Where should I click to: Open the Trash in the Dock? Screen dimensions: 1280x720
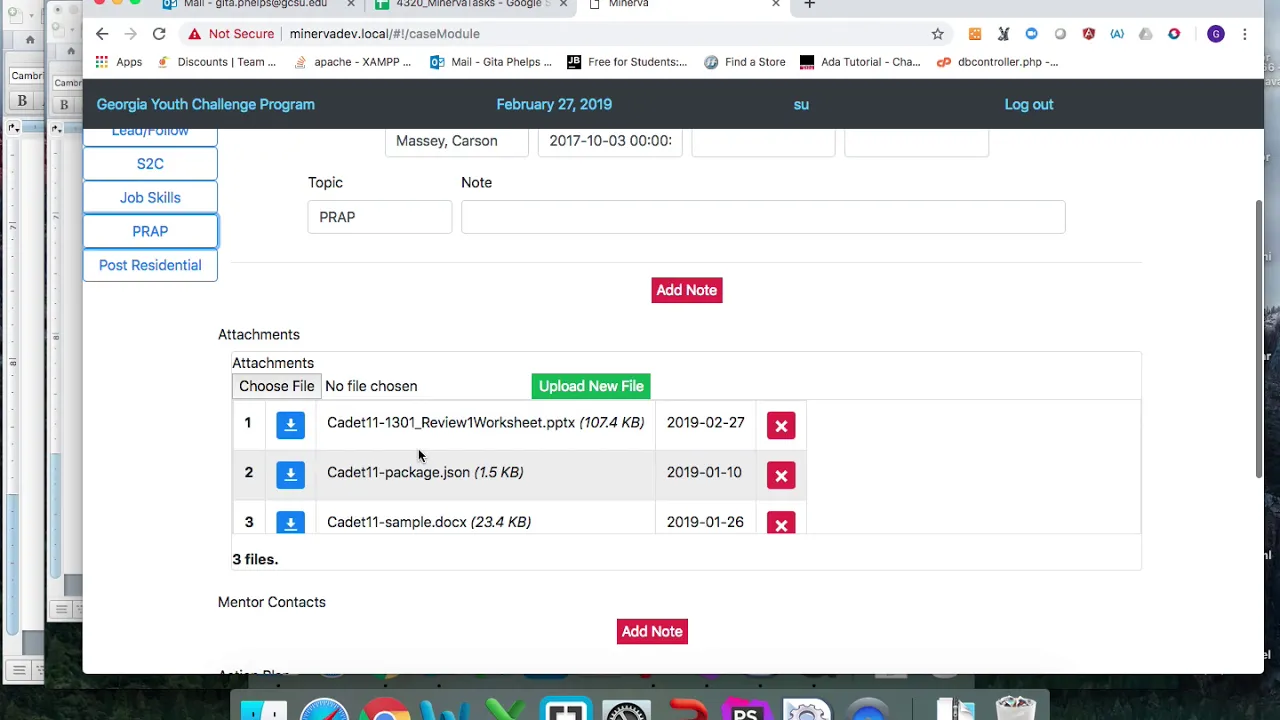(x=1016, y=708)
